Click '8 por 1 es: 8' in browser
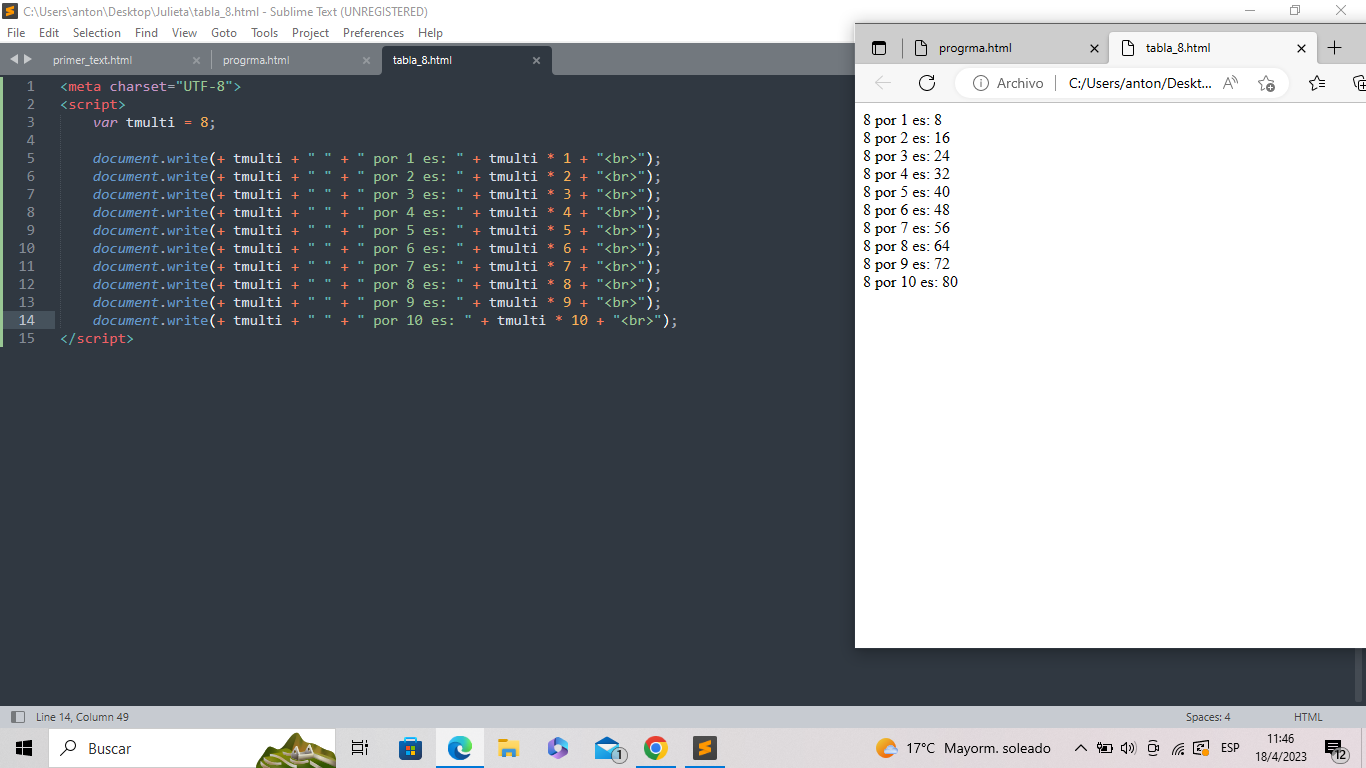The image size is (1366, 768). click(x=903, y=120)
